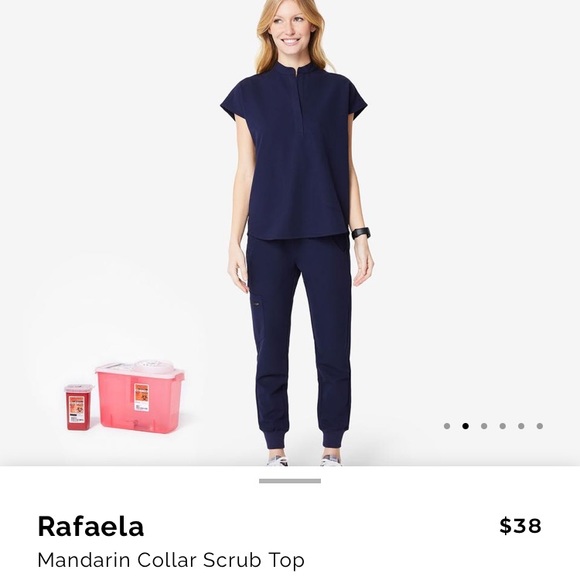The image size is (580, 580).
Task: Tap the Rafaela product title
Action: [x=91, y=526]
